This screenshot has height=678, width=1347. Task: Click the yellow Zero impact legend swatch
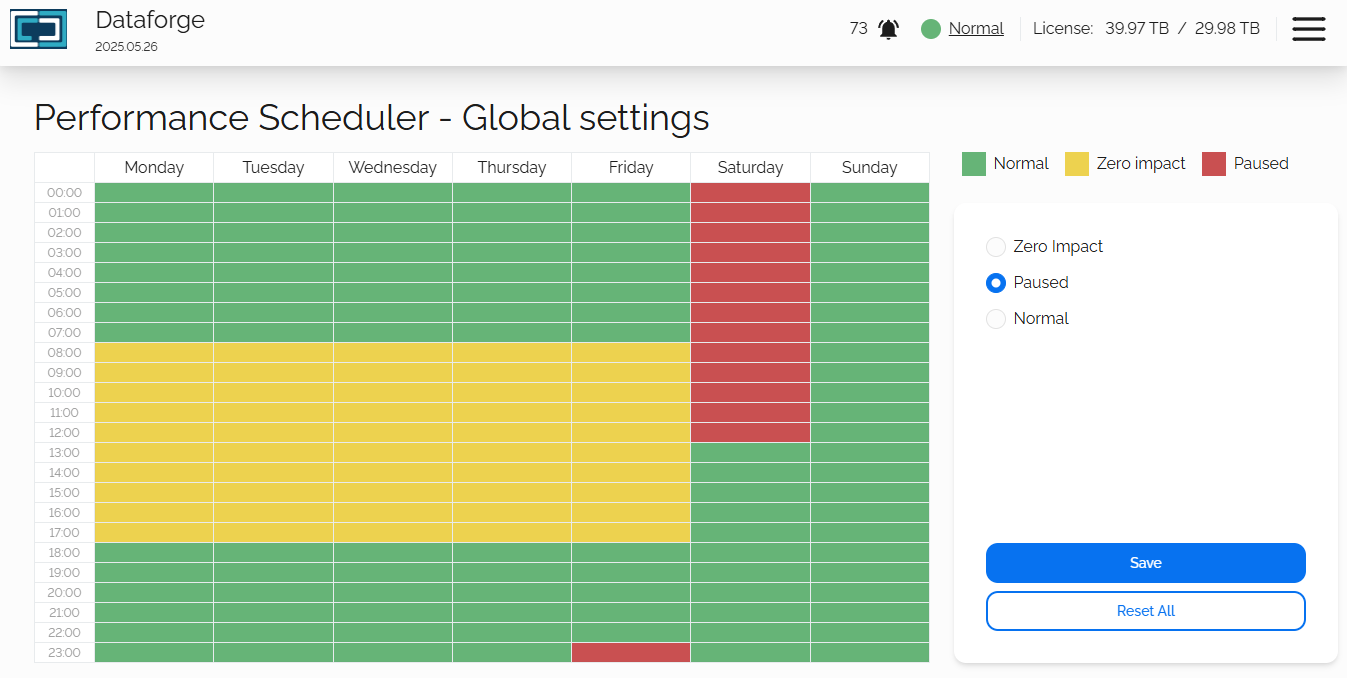click(1077, 164)
